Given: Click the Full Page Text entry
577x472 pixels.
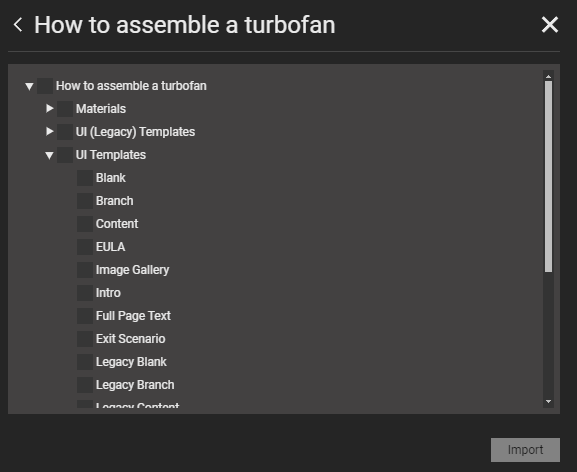Looking at the screenshot, I should pyautogui.click(x=133, y=316).
